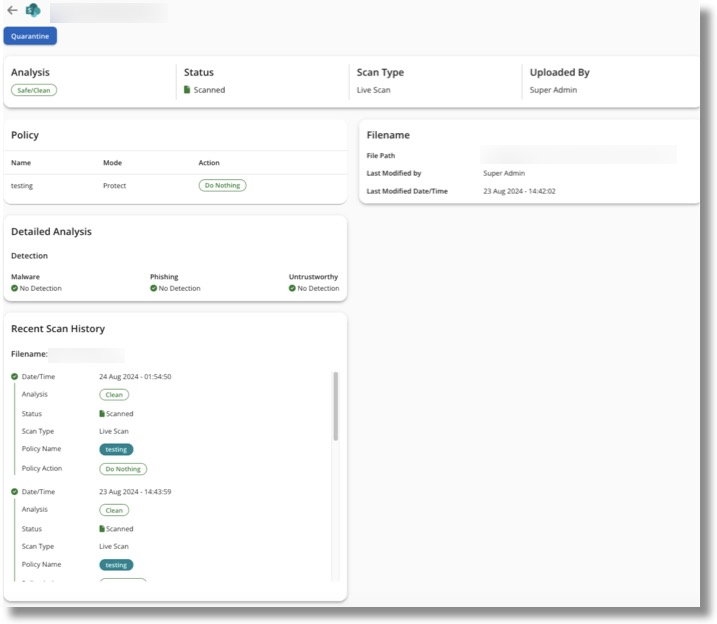The image size is (717, 624).
Task: Click the Clean badge in 23 Aug scan
Action: 114,510
